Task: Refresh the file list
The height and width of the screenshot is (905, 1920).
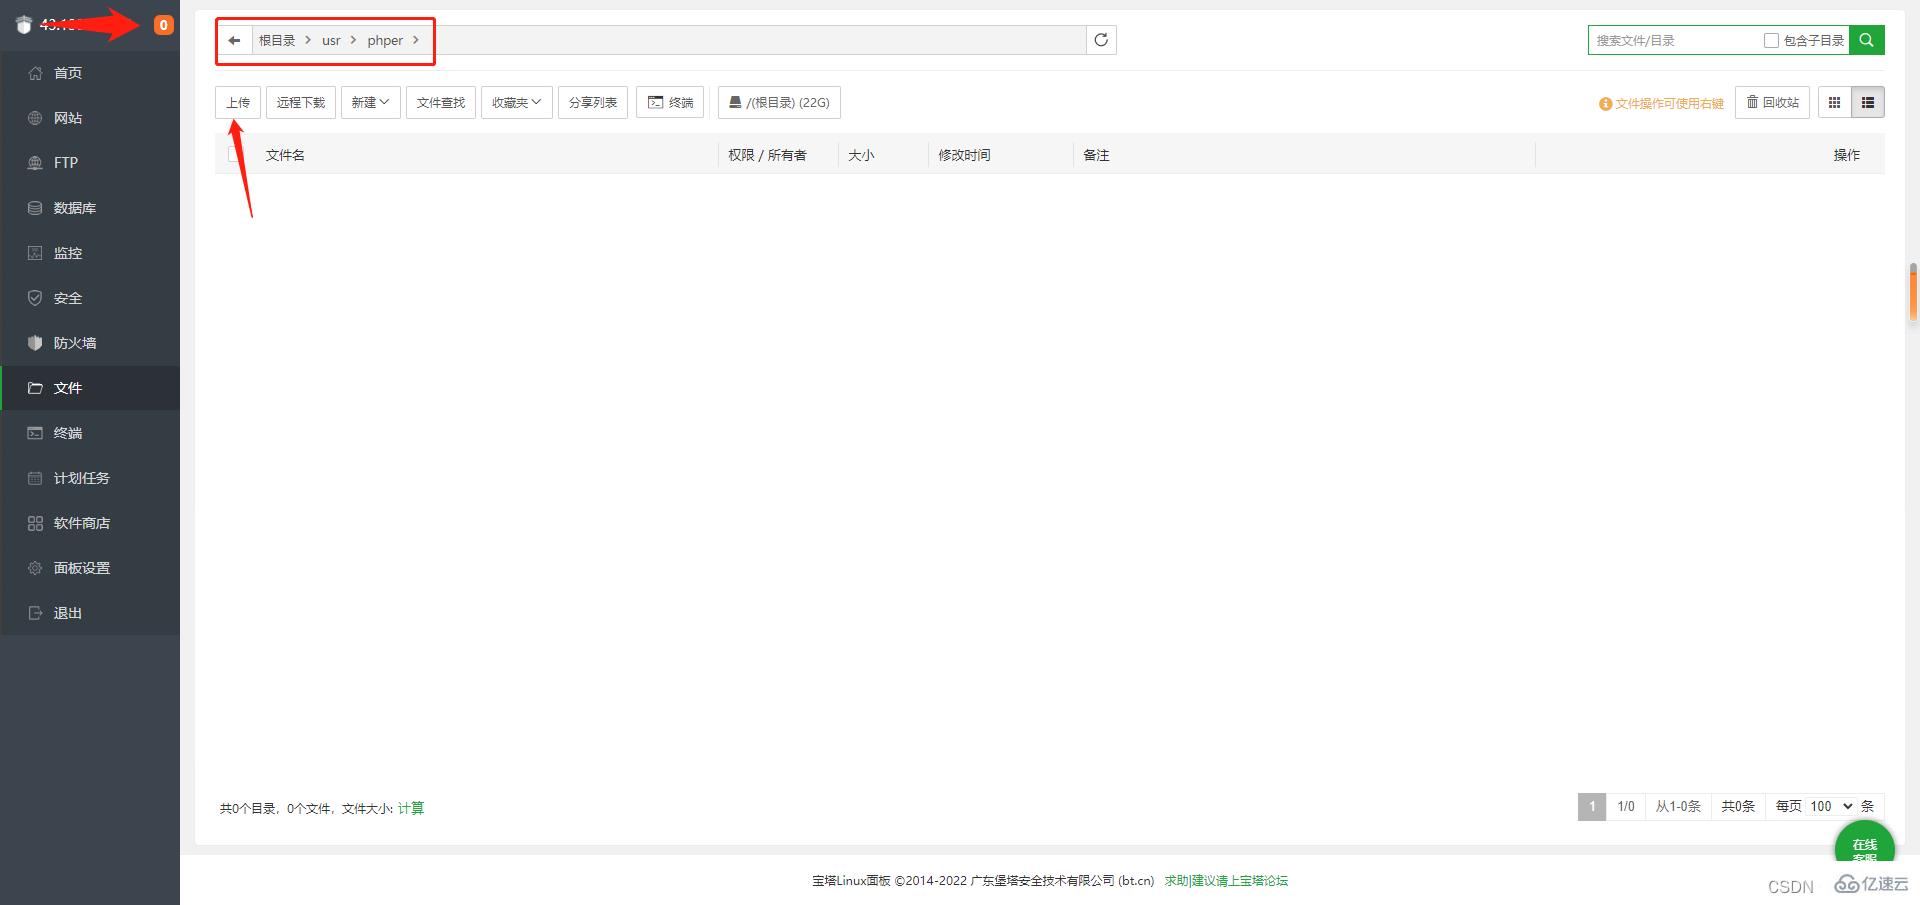Action: pos(1101,40)
